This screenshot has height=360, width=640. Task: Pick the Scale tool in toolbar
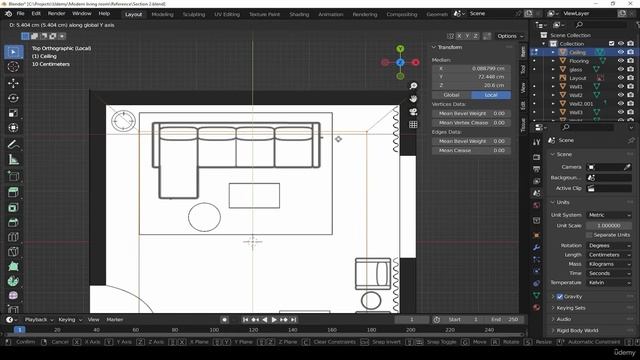click(x=13, y=113)
